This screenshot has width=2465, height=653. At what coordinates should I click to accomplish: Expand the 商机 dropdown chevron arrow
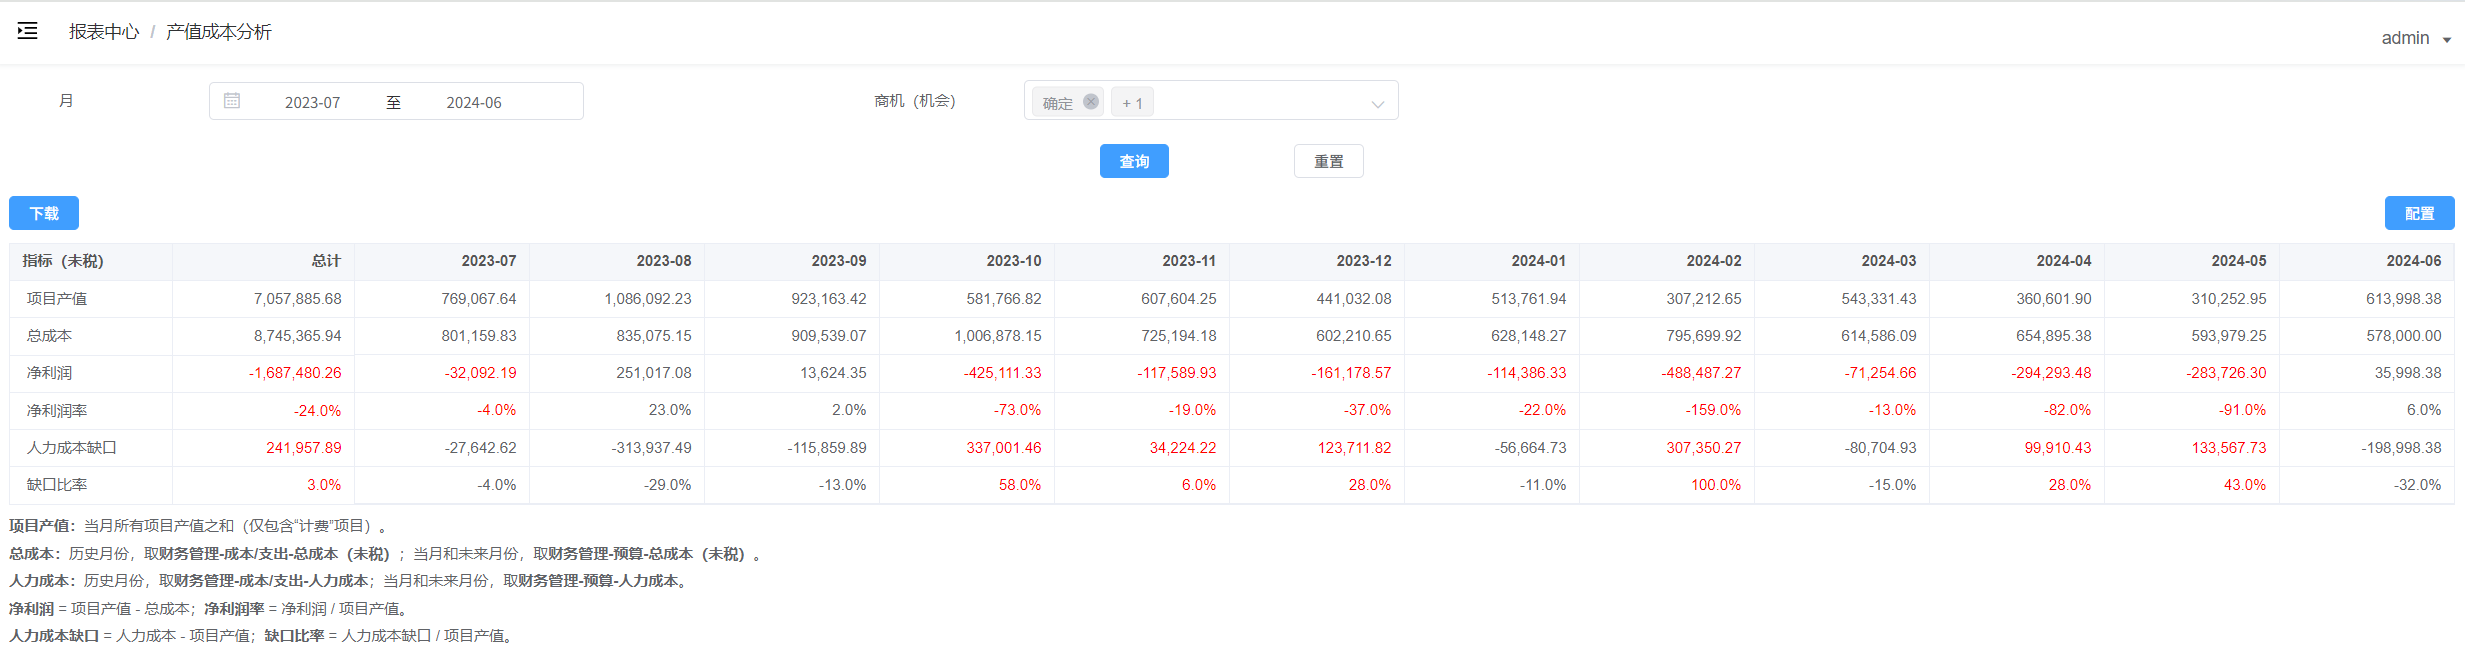pyautogui.click(x=1377, y=104)
